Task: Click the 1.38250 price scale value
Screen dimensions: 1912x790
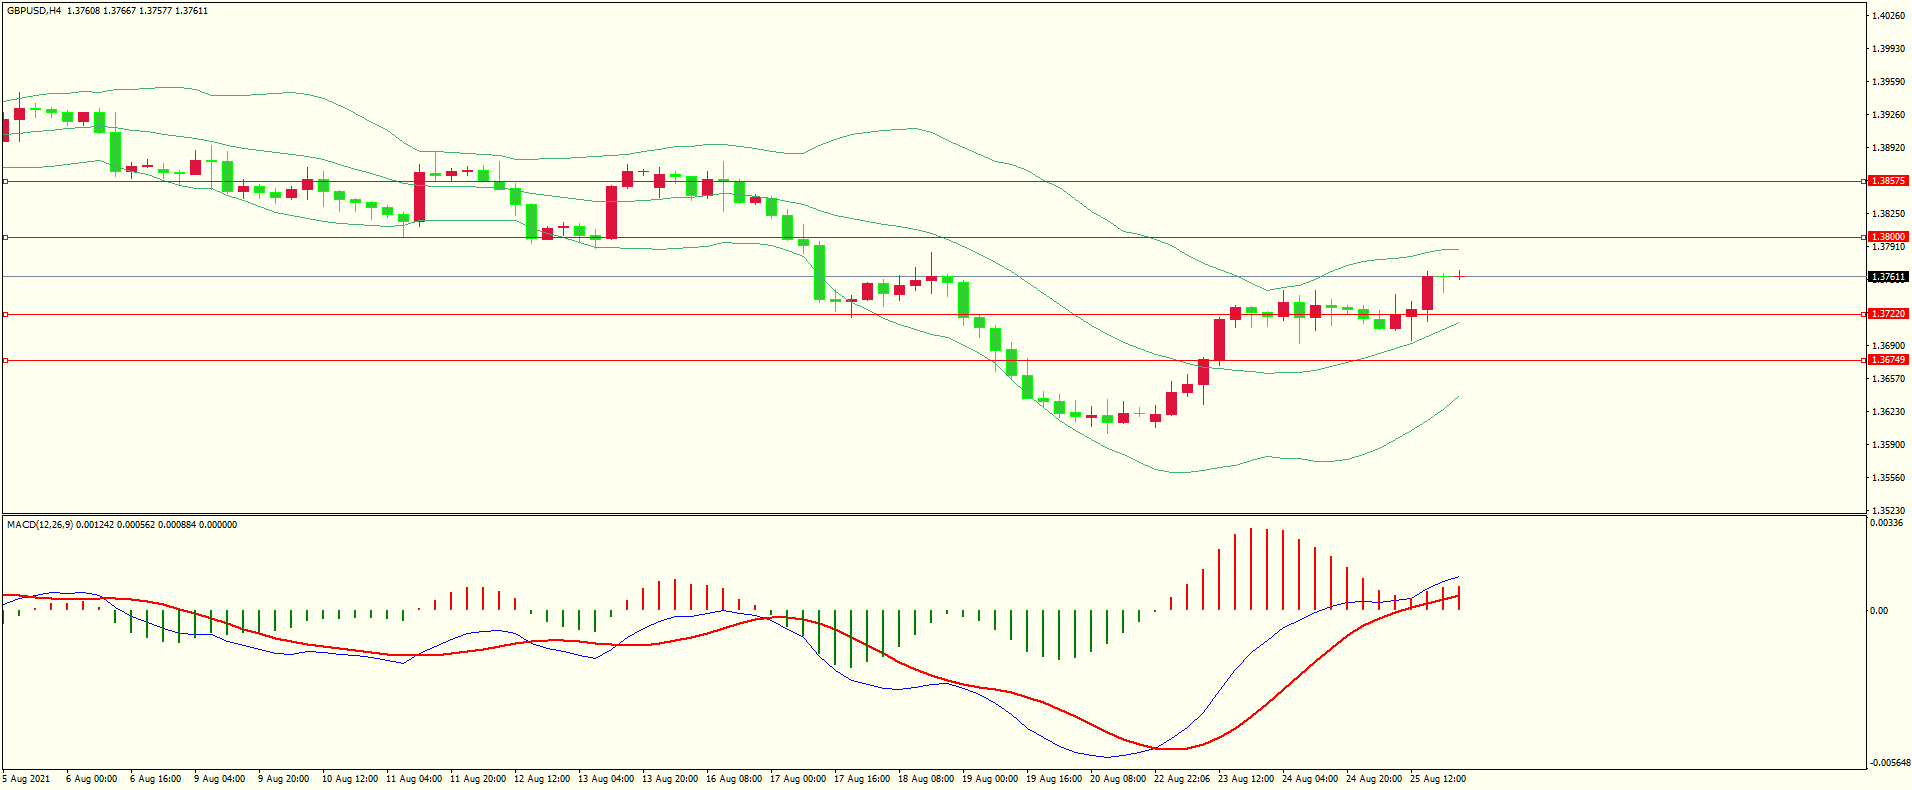Action: 1888,214
